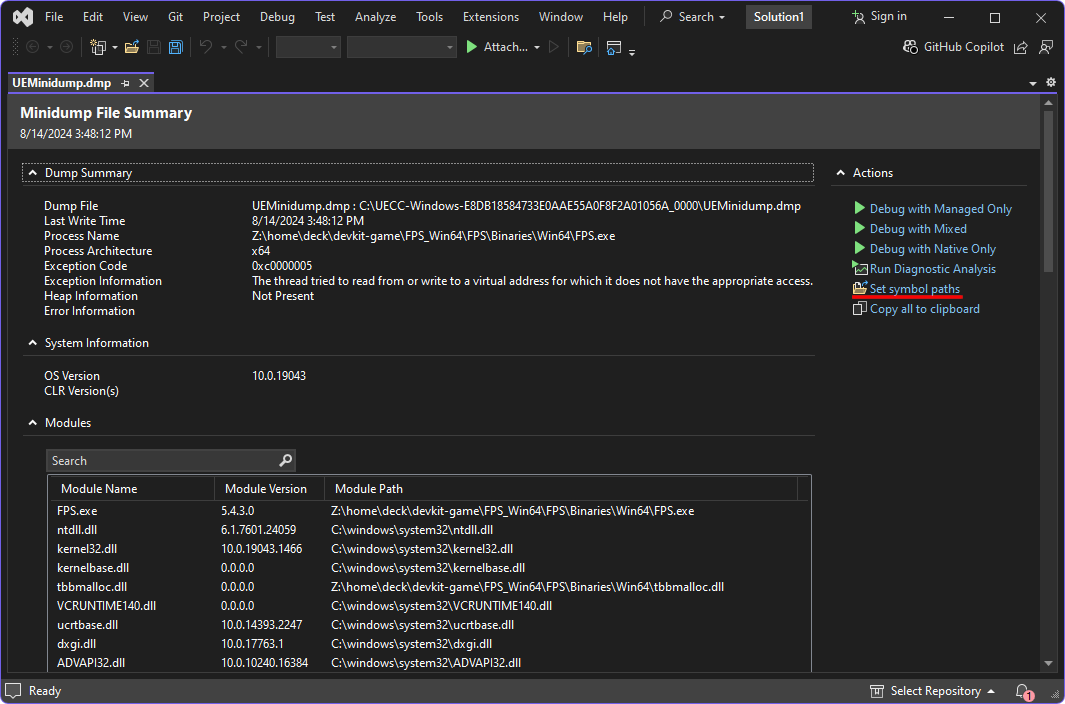The height and width of the screenshot is (704, 1065).
Task: Collapse the Modules section
Action: 32,423
